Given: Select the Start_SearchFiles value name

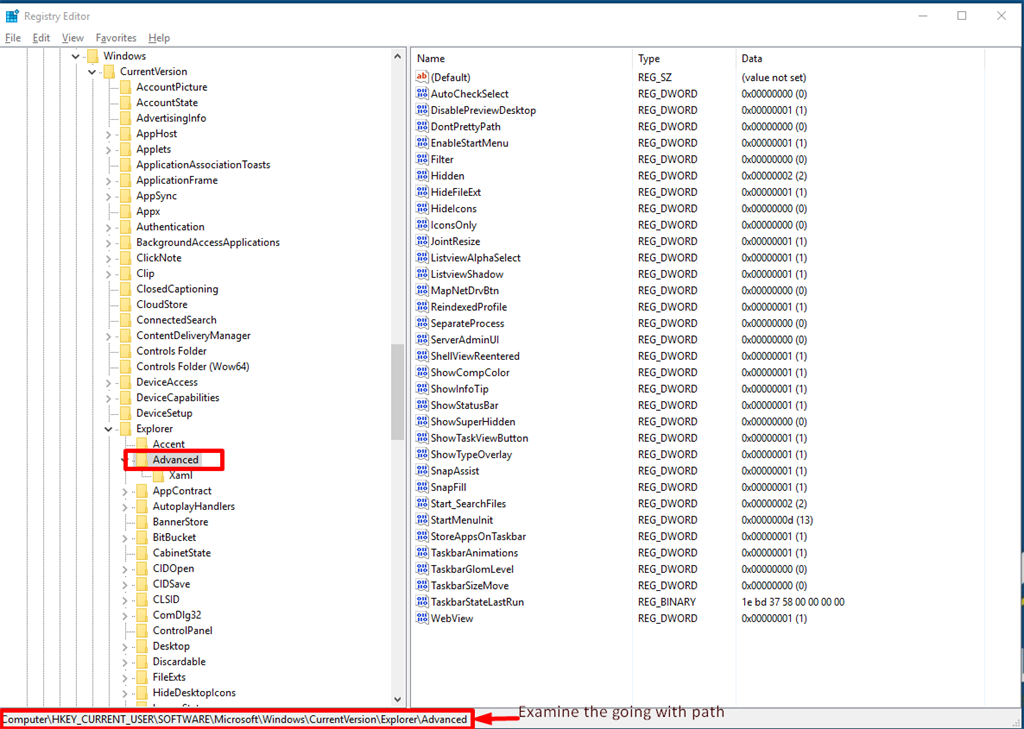Looking at the screenshot, I should 468,504.
